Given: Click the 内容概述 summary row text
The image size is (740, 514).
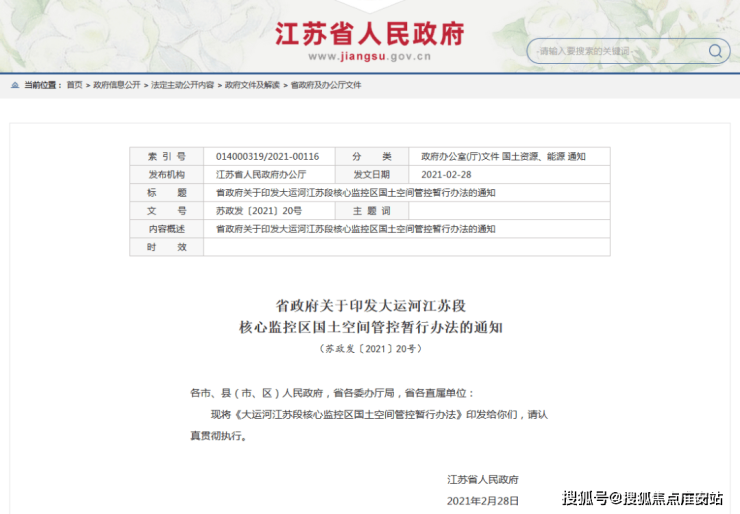Looking at the screenshot, I should [355, 229].
